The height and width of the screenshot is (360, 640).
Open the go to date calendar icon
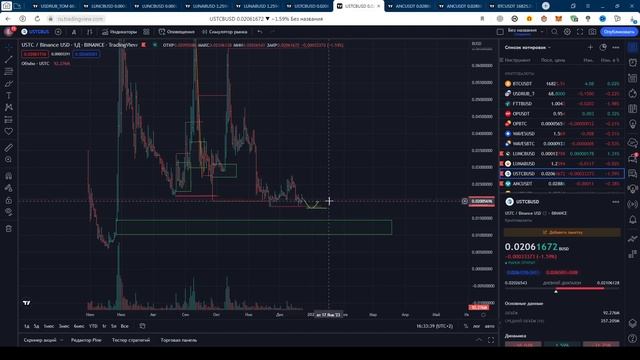pyautogui.click(x=142, y=326)
